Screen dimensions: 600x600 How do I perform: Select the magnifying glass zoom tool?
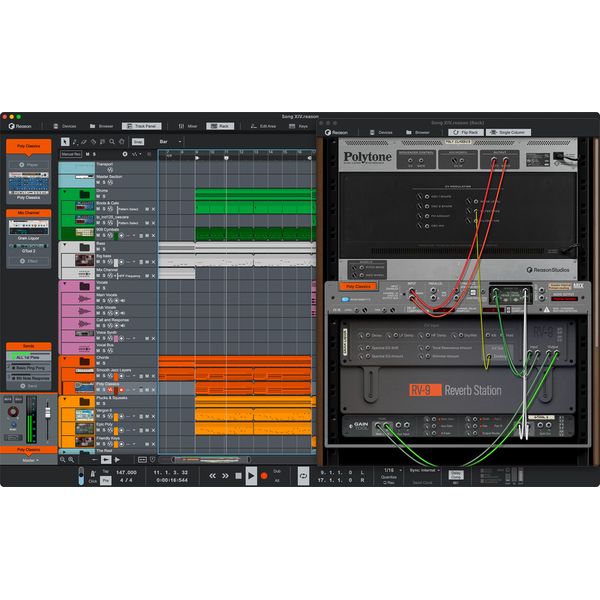pyautogui.click(x=112, y=142)
